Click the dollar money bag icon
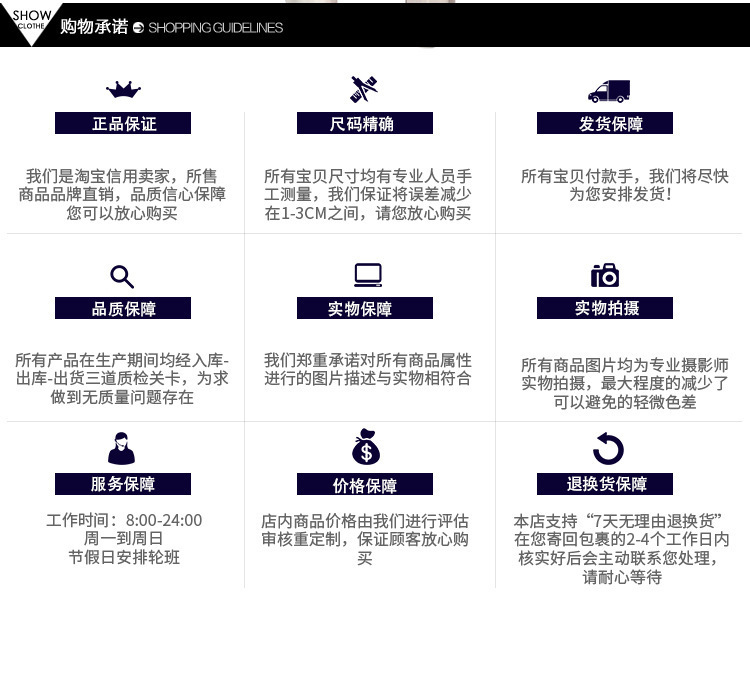 point(366,447)
